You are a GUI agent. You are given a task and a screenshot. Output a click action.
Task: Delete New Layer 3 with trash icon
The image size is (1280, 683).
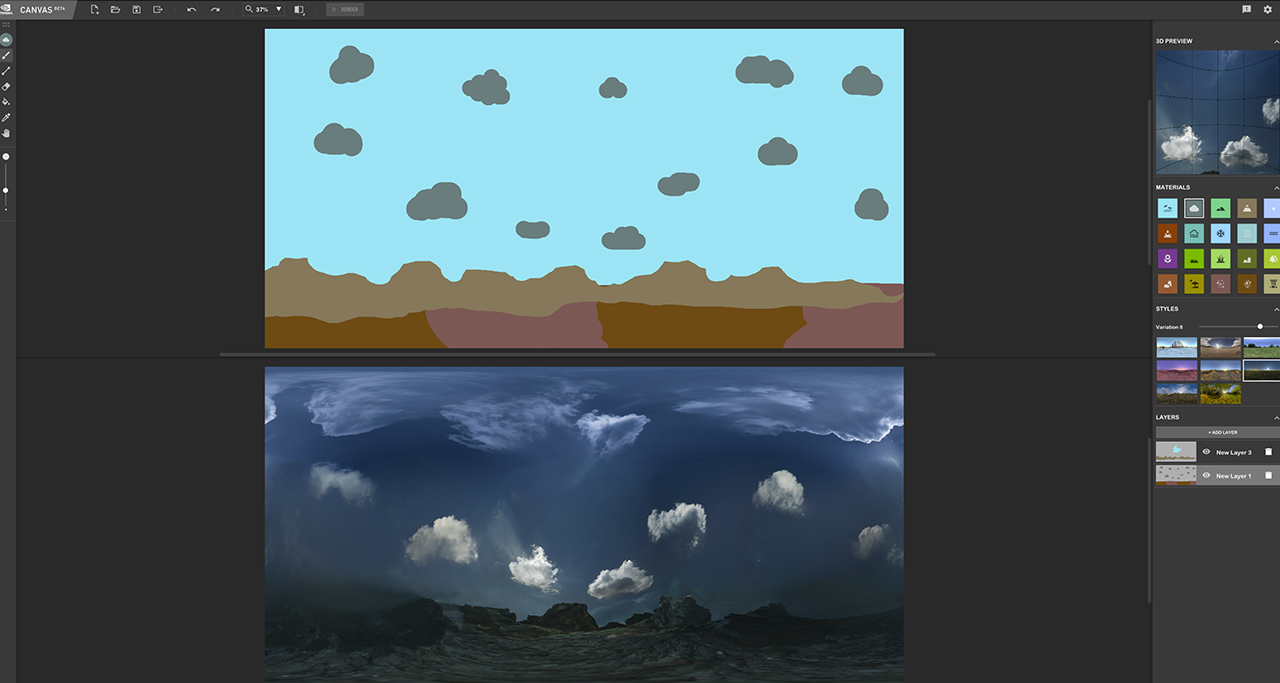click(x=1268, y=452)
